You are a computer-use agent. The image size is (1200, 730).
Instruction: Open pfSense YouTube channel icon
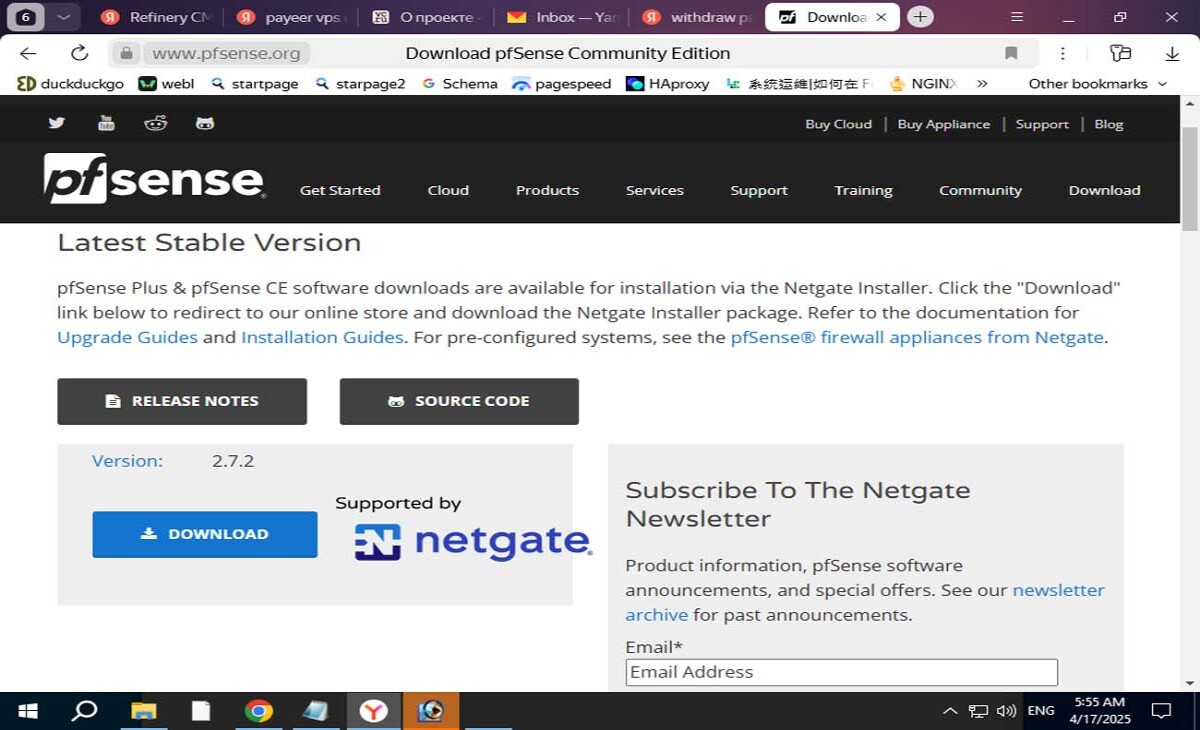tap(106, 123)
